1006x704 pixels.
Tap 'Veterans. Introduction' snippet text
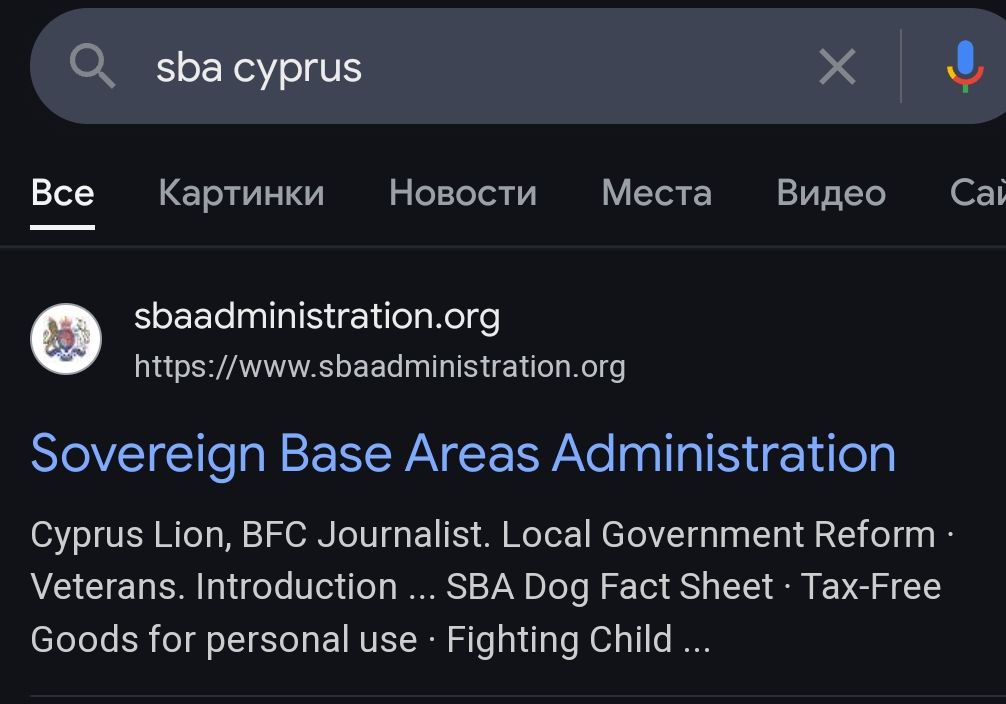[214, 587]
